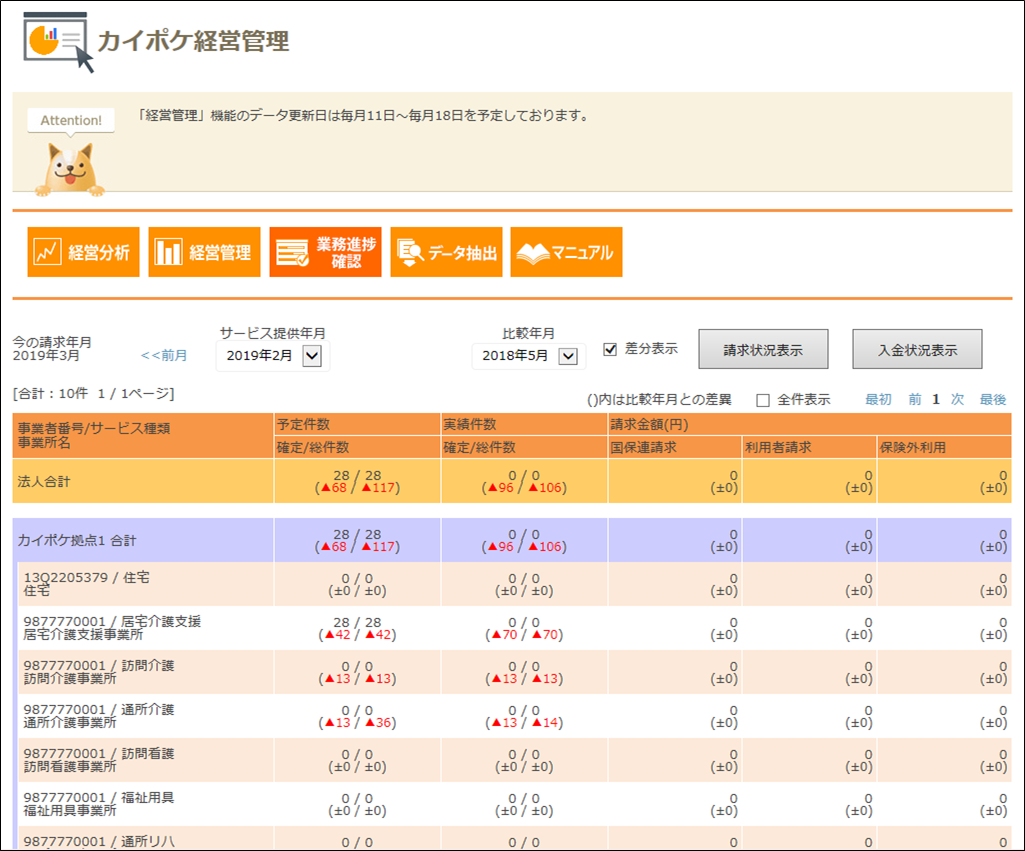Click the Attention dog mascot image
1025x851 pixels.
pos(70,170)
